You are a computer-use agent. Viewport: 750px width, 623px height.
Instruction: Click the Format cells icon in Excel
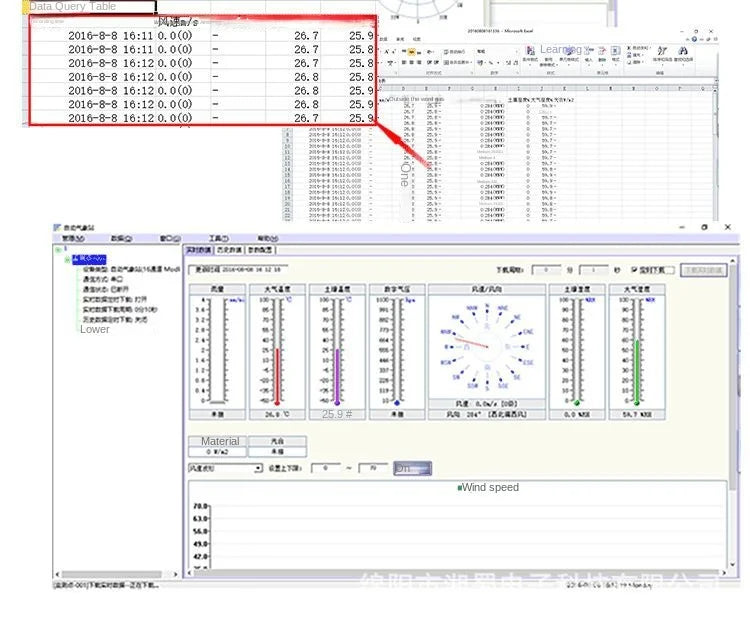[x=616, y=51]
